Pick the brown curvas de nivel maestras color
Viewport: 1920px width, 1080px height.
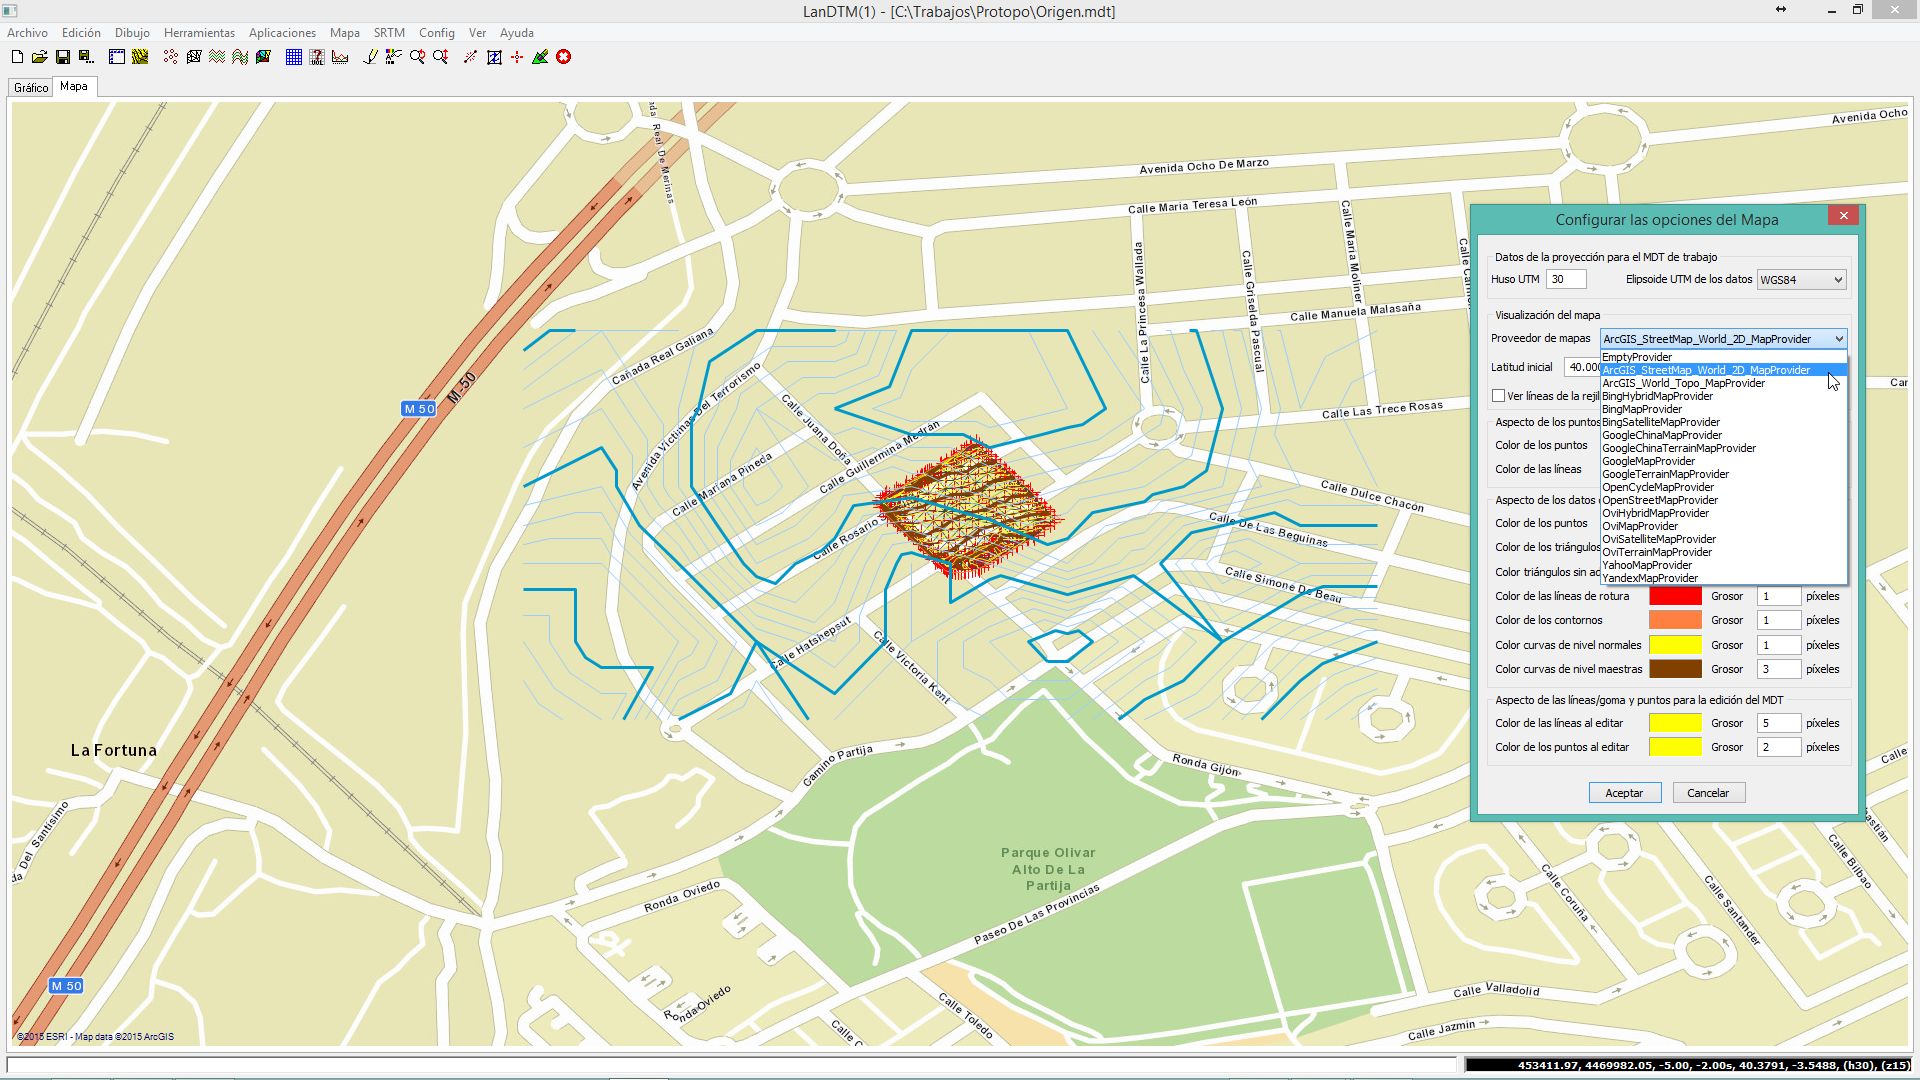[1675, 669]
